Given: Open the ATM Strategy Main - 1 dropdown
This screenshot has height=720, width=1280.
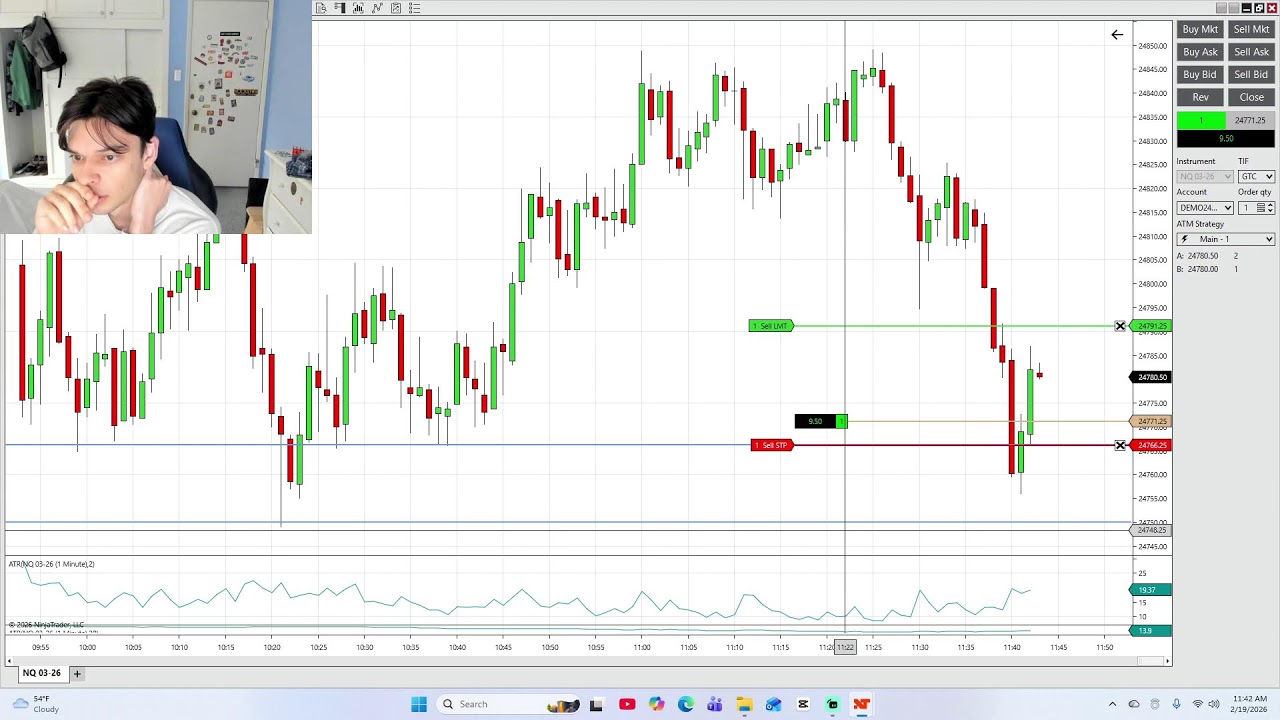Looking at the screenshot, I should click(x=1226, y=239).
